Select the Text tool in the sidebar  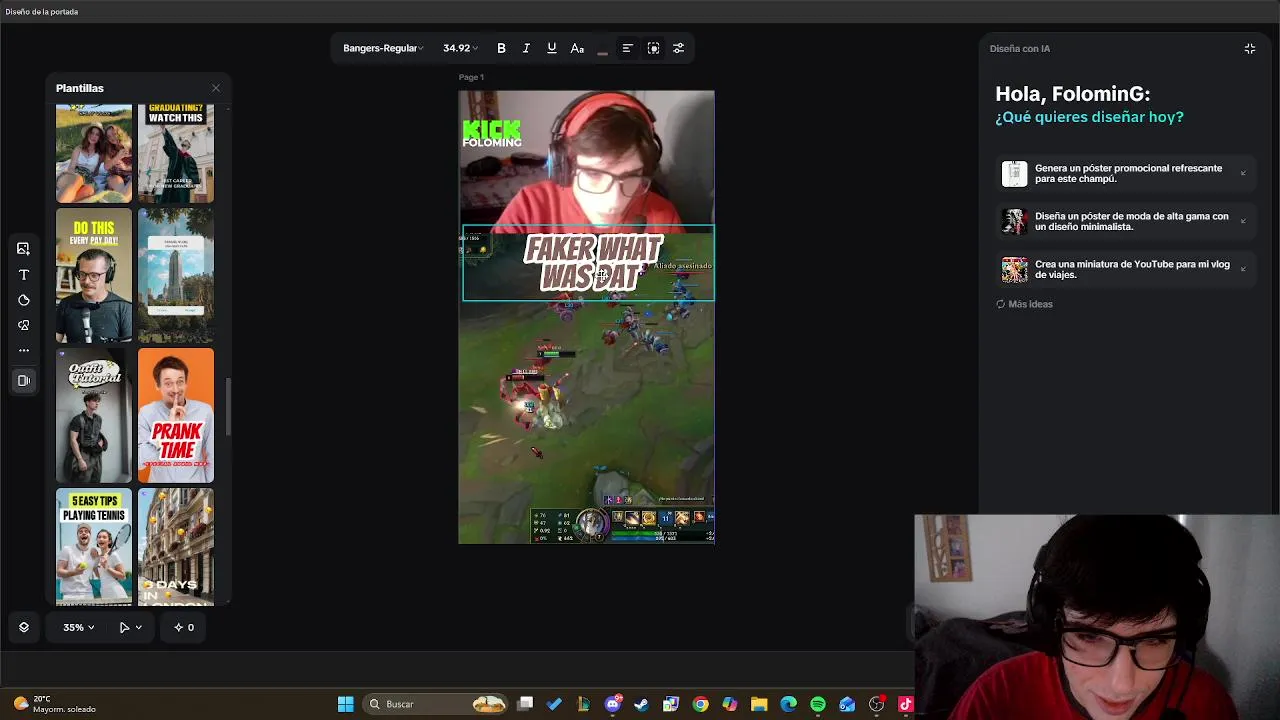click(24, 274)
